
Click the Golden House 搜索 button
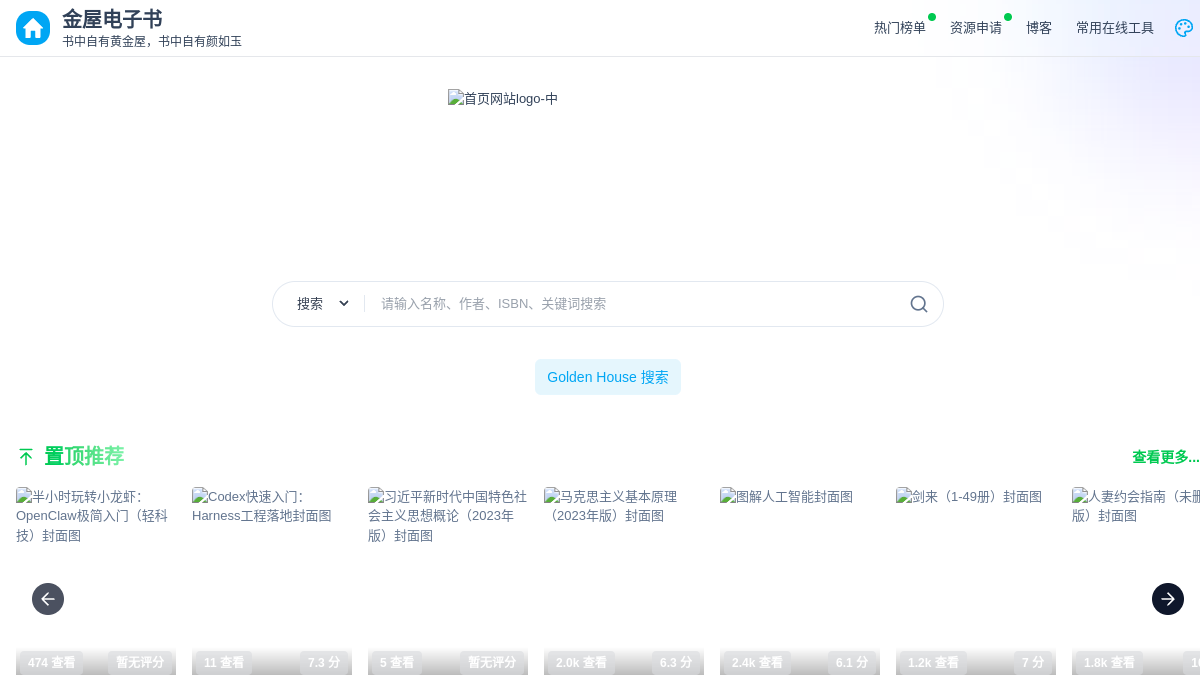point(608,377)
